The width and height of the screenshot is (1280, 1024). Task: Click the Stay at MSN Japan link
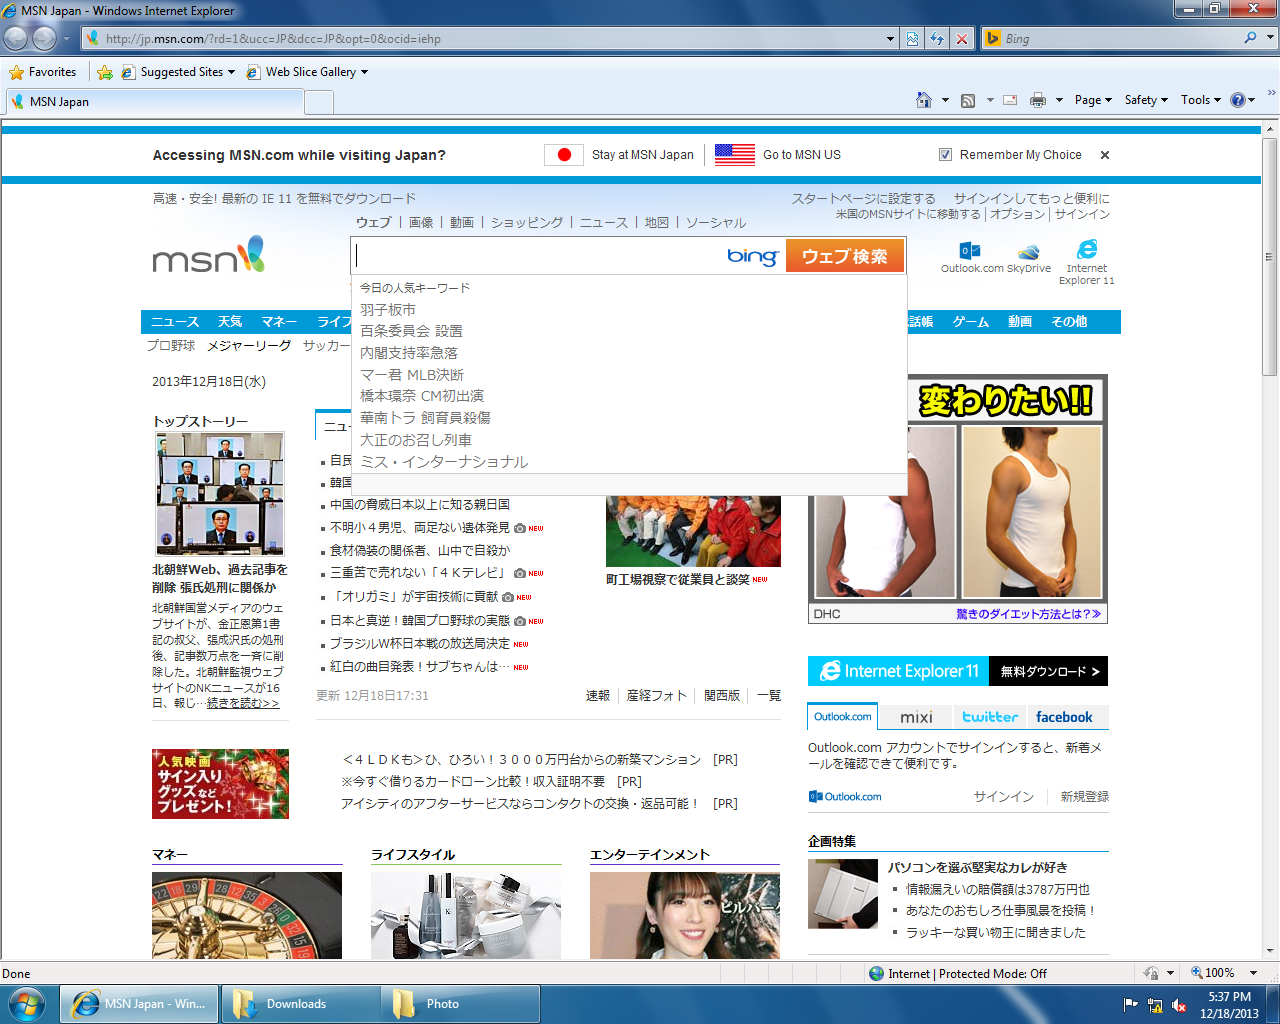(x=643, y=155)
